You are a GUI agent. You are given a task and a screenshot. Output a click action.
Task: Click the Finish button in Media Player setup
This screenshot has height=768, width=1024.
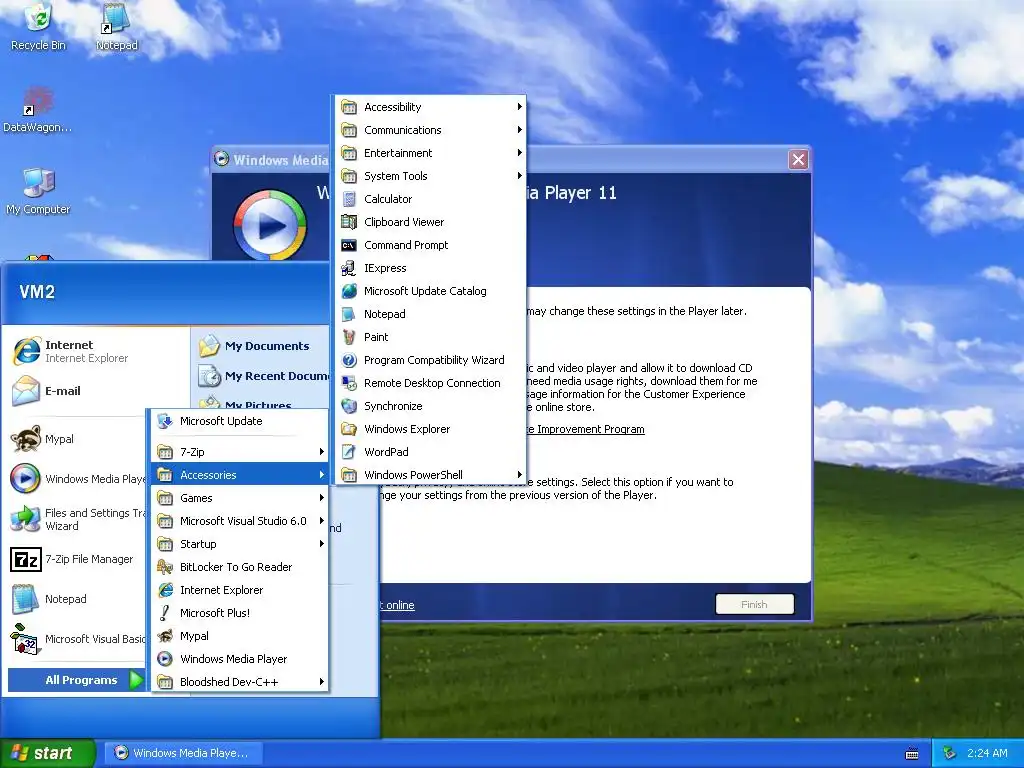point(754,604)
